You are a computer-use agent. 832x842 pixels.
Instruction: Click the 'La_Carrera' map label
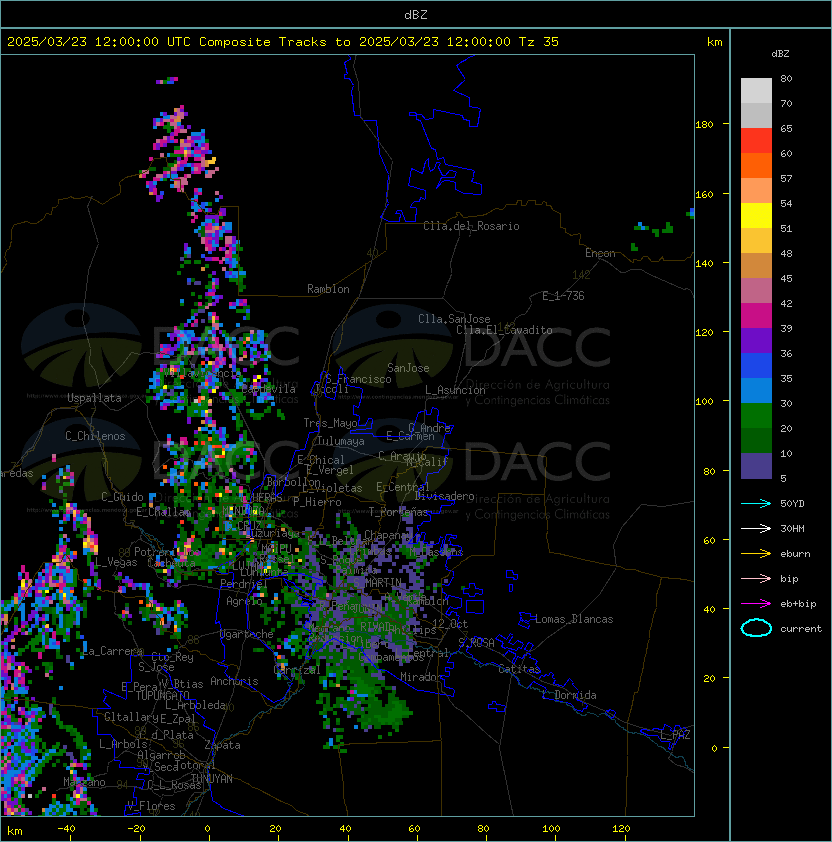112,651
